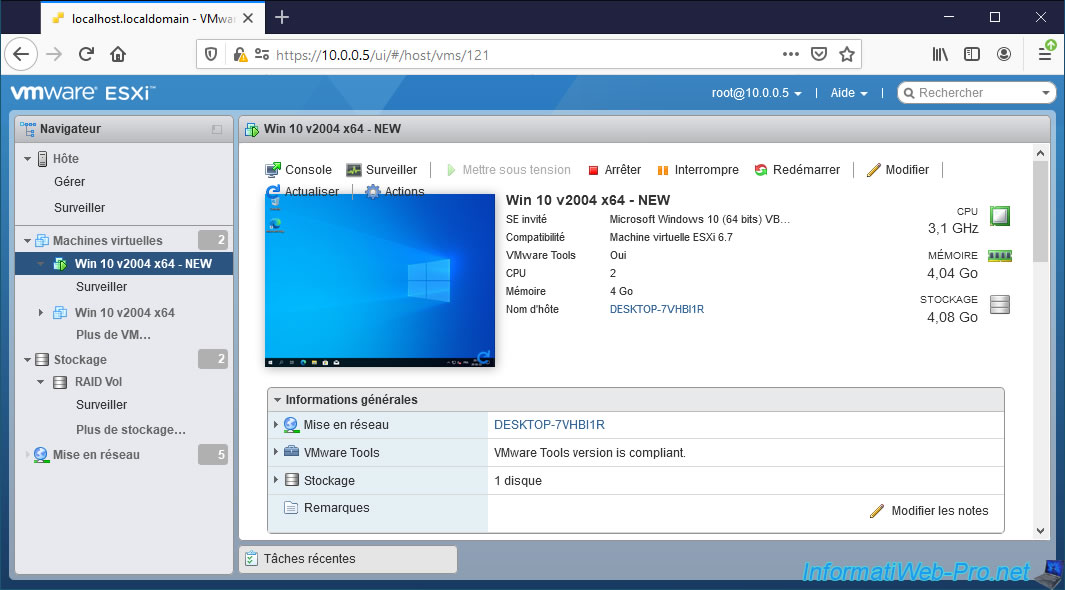Click Plus de stockage... in navigator
Image resolution: width=1065 pixels, height=590 pixels.
(x=130, y=430)
